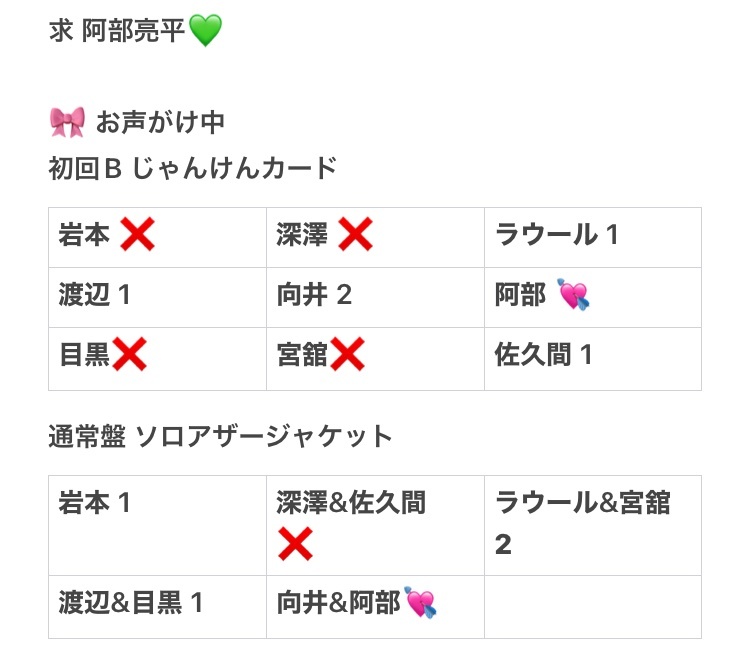Select the ラウール&宮舘 2 cell
Screen dimensions: 750x655
click(x=593, y=525)
